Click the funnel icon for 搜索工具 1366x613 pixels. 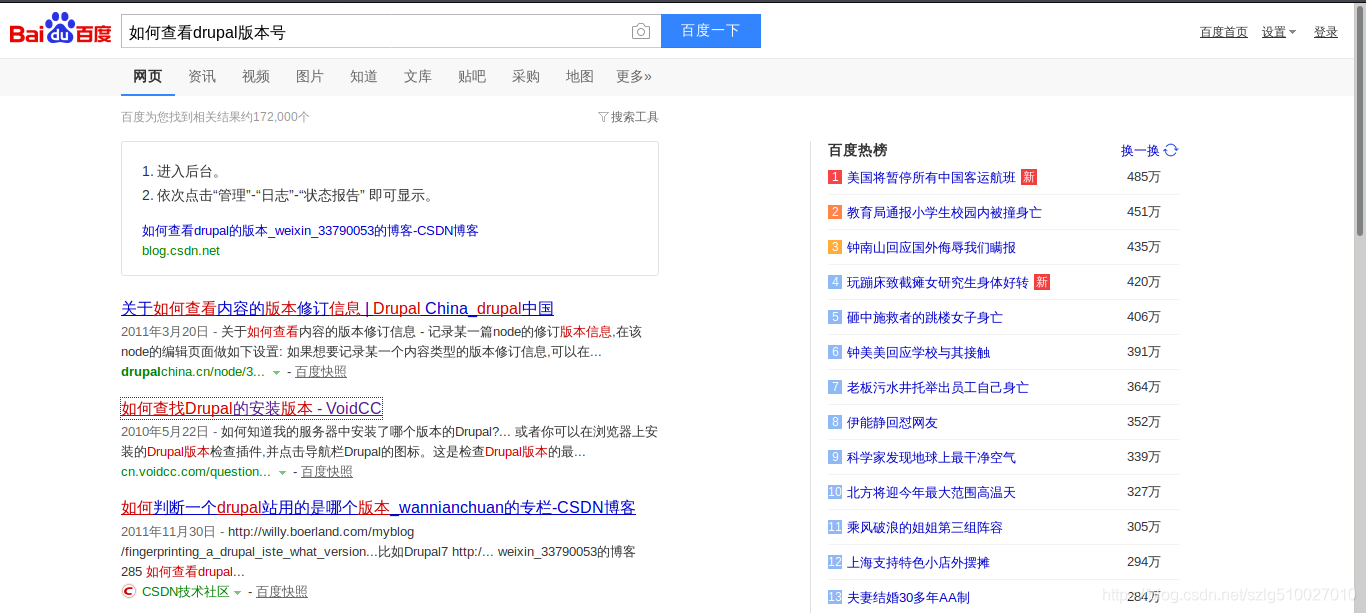pos(603,117)
